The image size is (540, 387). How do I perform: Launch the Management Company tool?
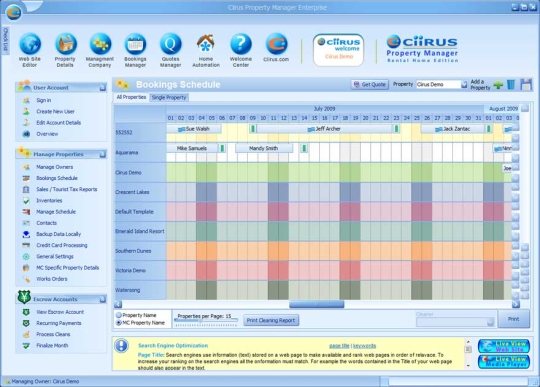(x=100, y=44)
